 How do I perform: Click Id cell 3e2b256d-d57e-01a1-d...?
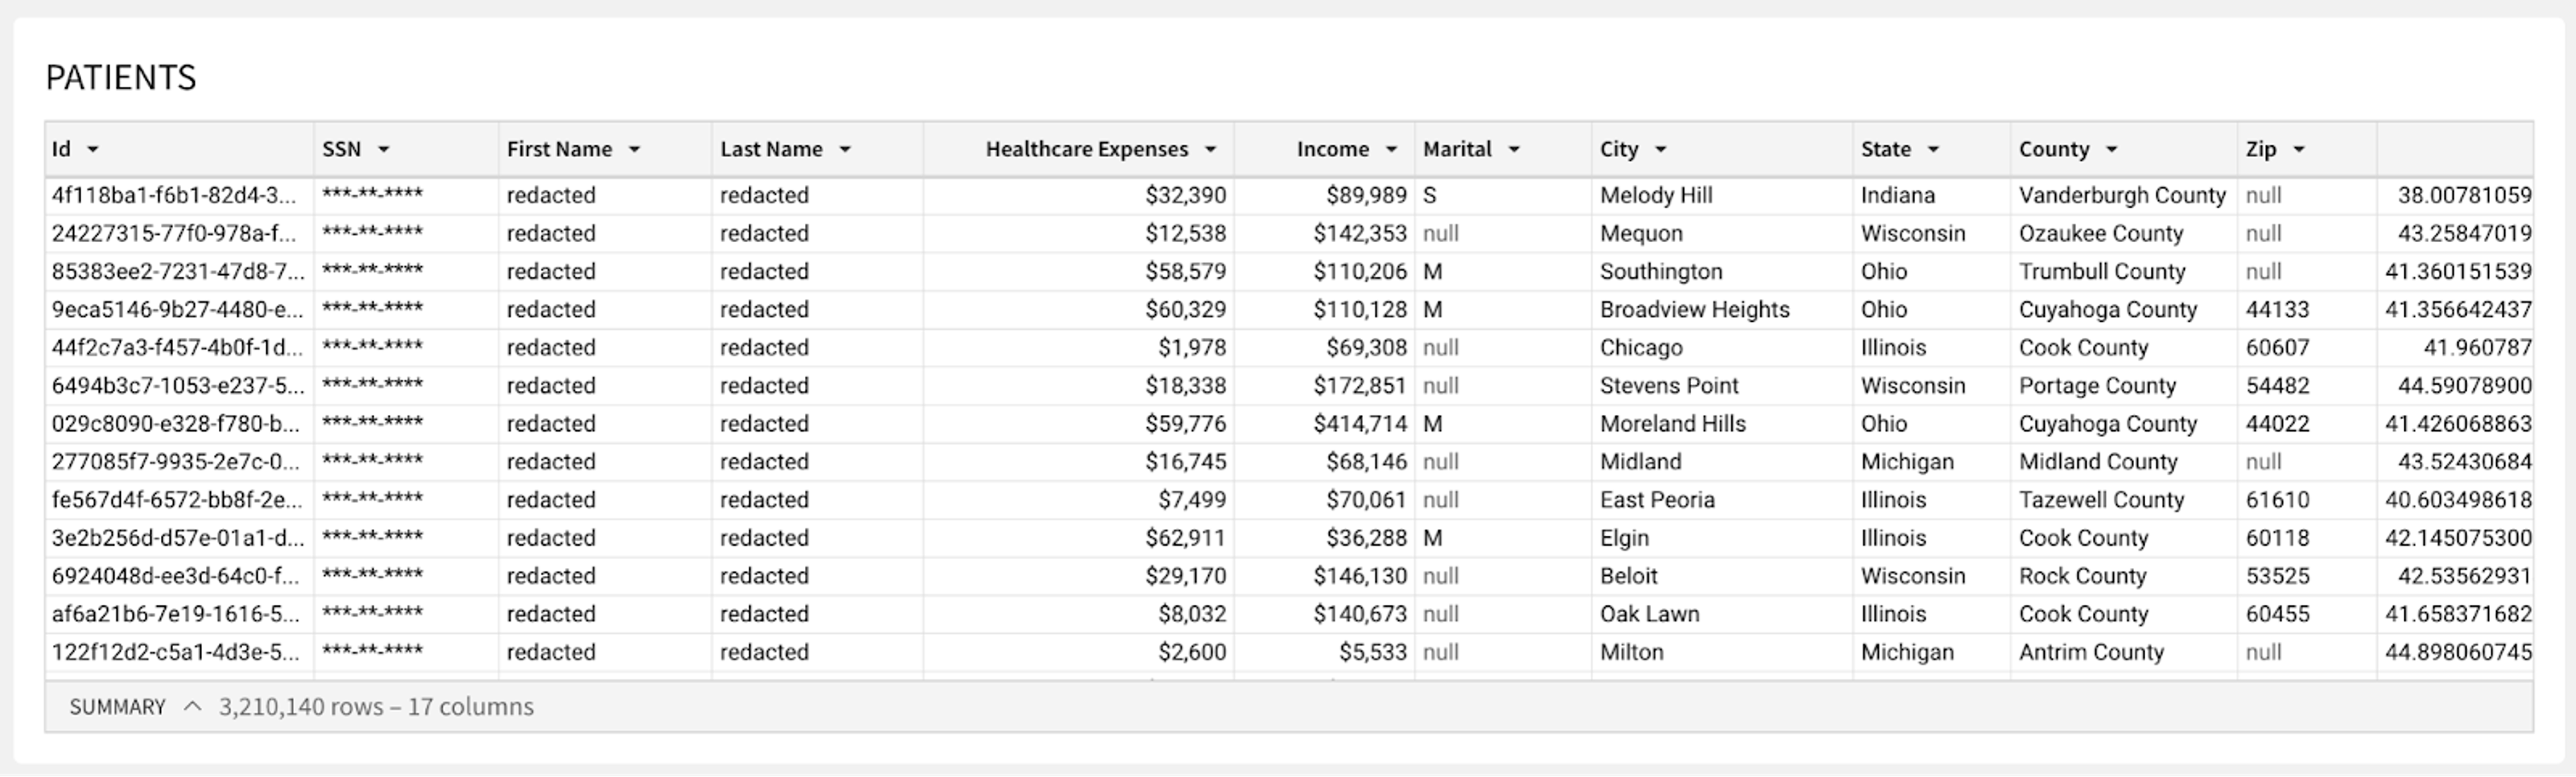tap(180, 538)
